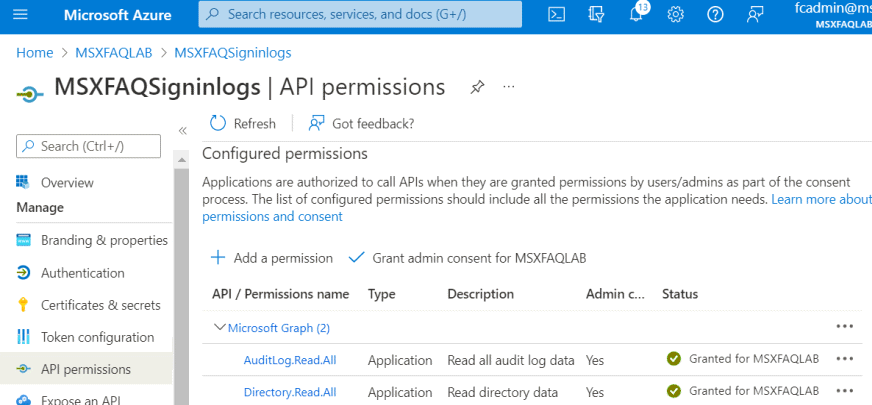Click Read all audit log data description
The width and height of the screenshot is (872, 405).
pyautogui.click(x=511, y=360)
